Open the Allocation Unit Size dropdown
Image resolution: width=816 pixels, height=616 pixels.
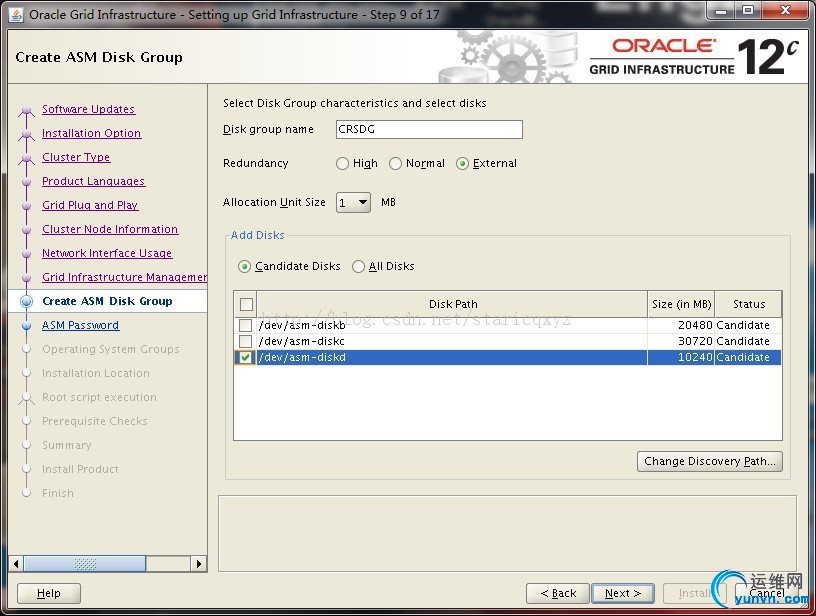pos(353,202)
